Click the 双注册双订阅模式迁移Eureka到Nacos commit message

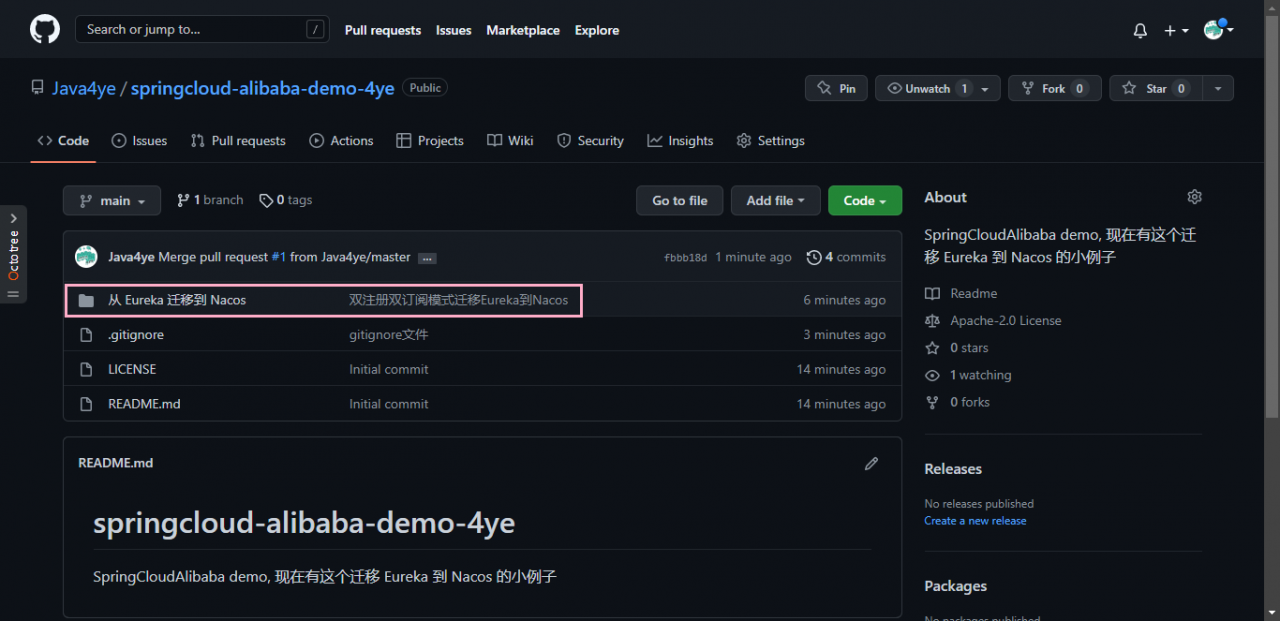point(458,300)
